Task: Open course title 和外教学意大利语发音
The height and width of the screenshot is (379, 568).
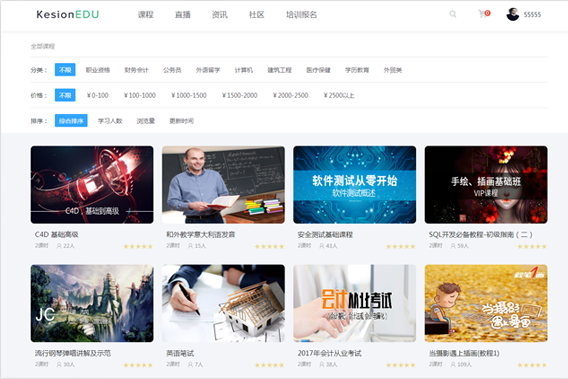Action: pyautogui.click(x=201, y=234)
